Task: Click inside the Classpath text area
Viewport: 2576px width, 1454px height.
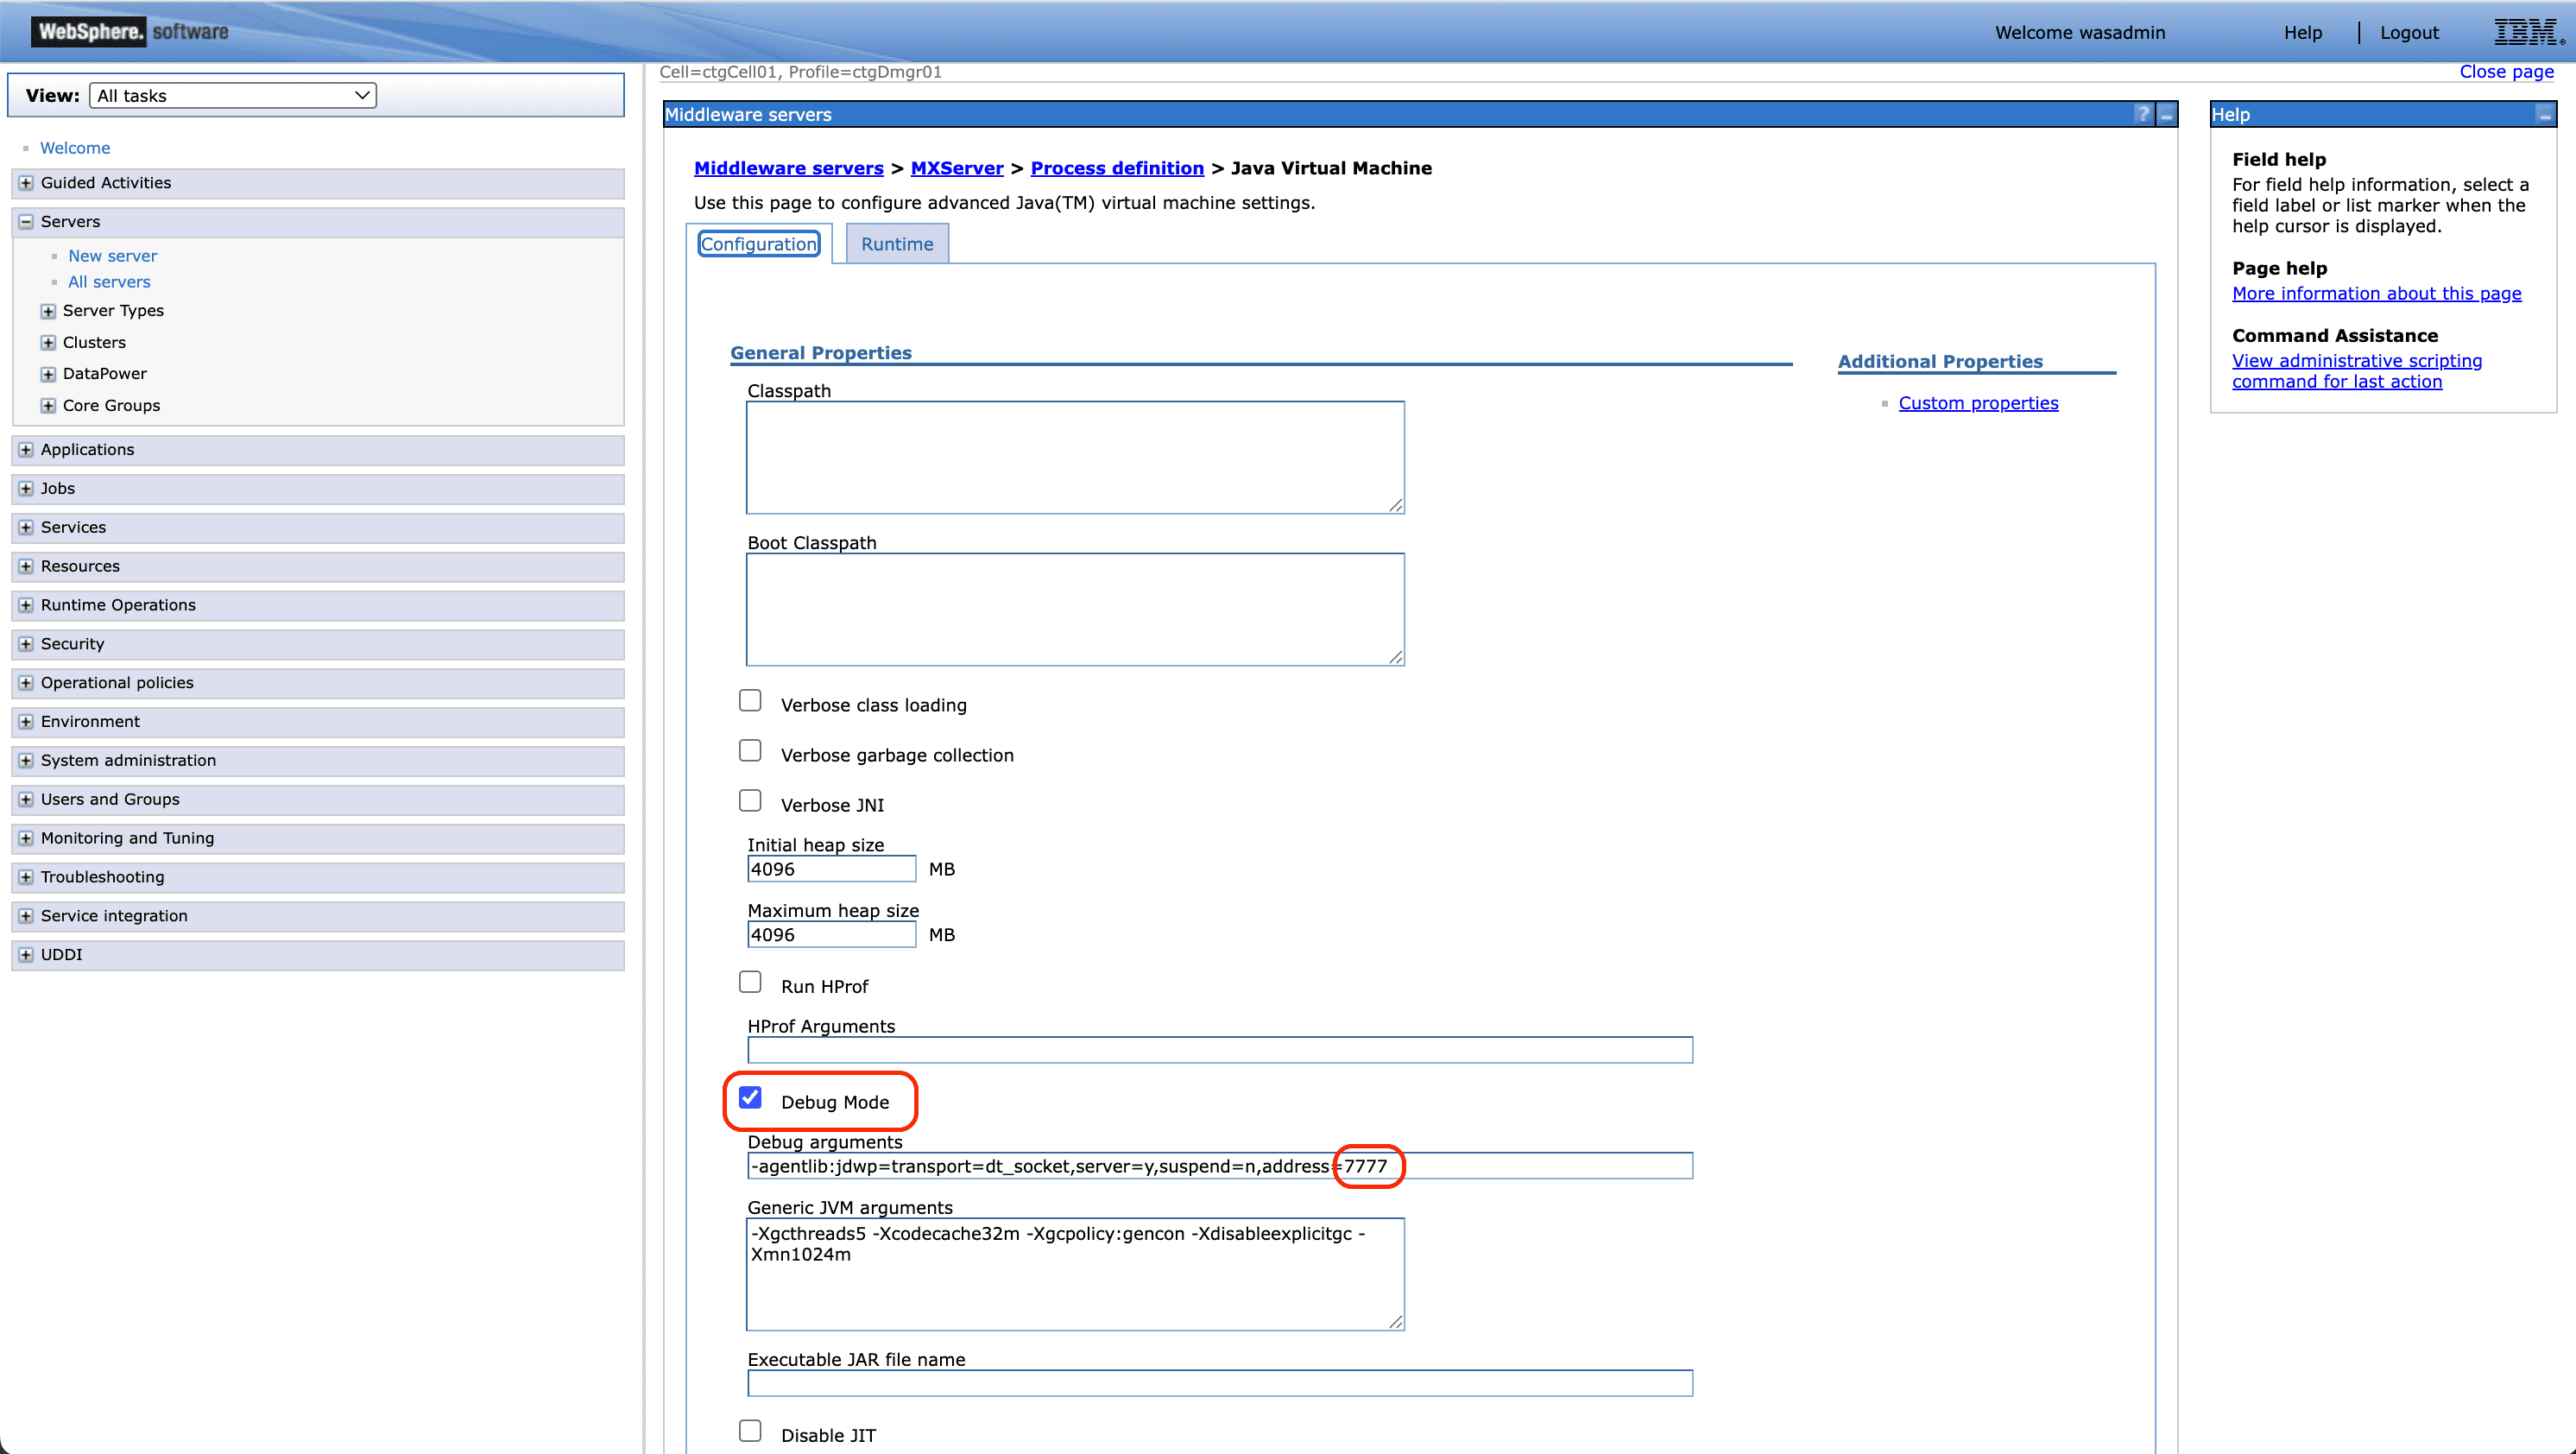Action: (x=1075, y=458)
